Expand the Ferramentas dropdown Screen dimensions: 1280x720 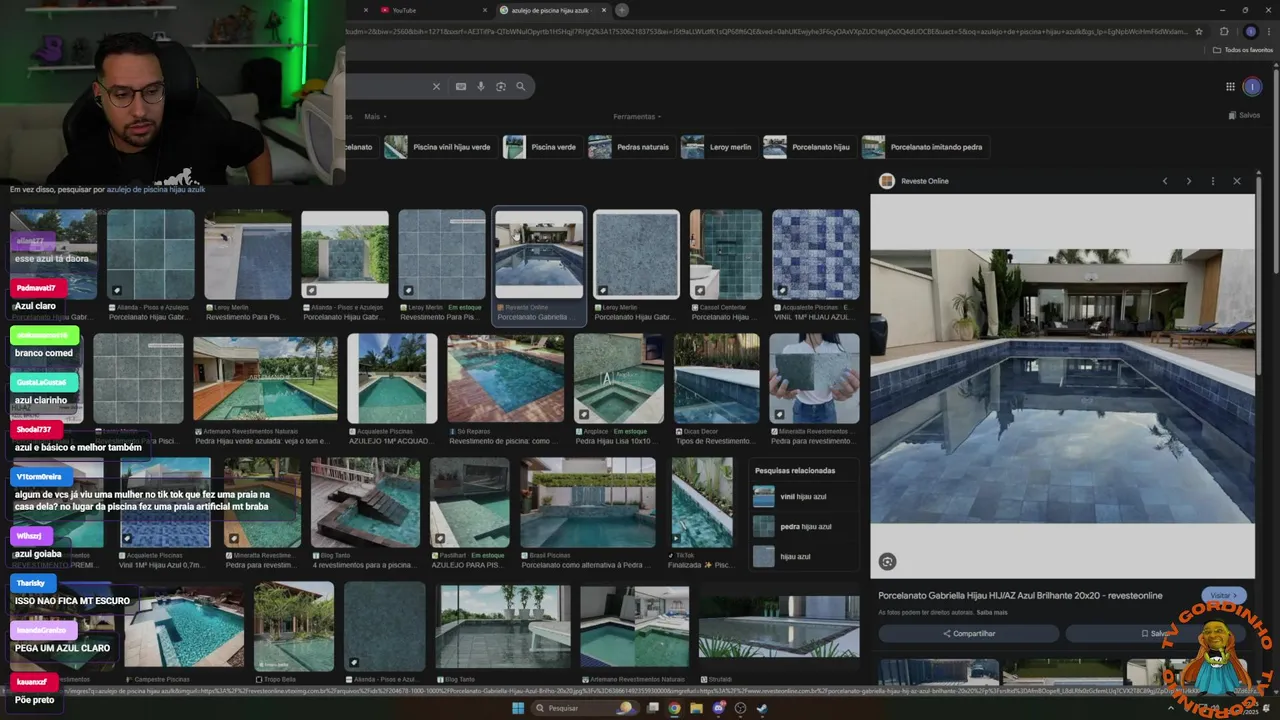tap(637, 117)
